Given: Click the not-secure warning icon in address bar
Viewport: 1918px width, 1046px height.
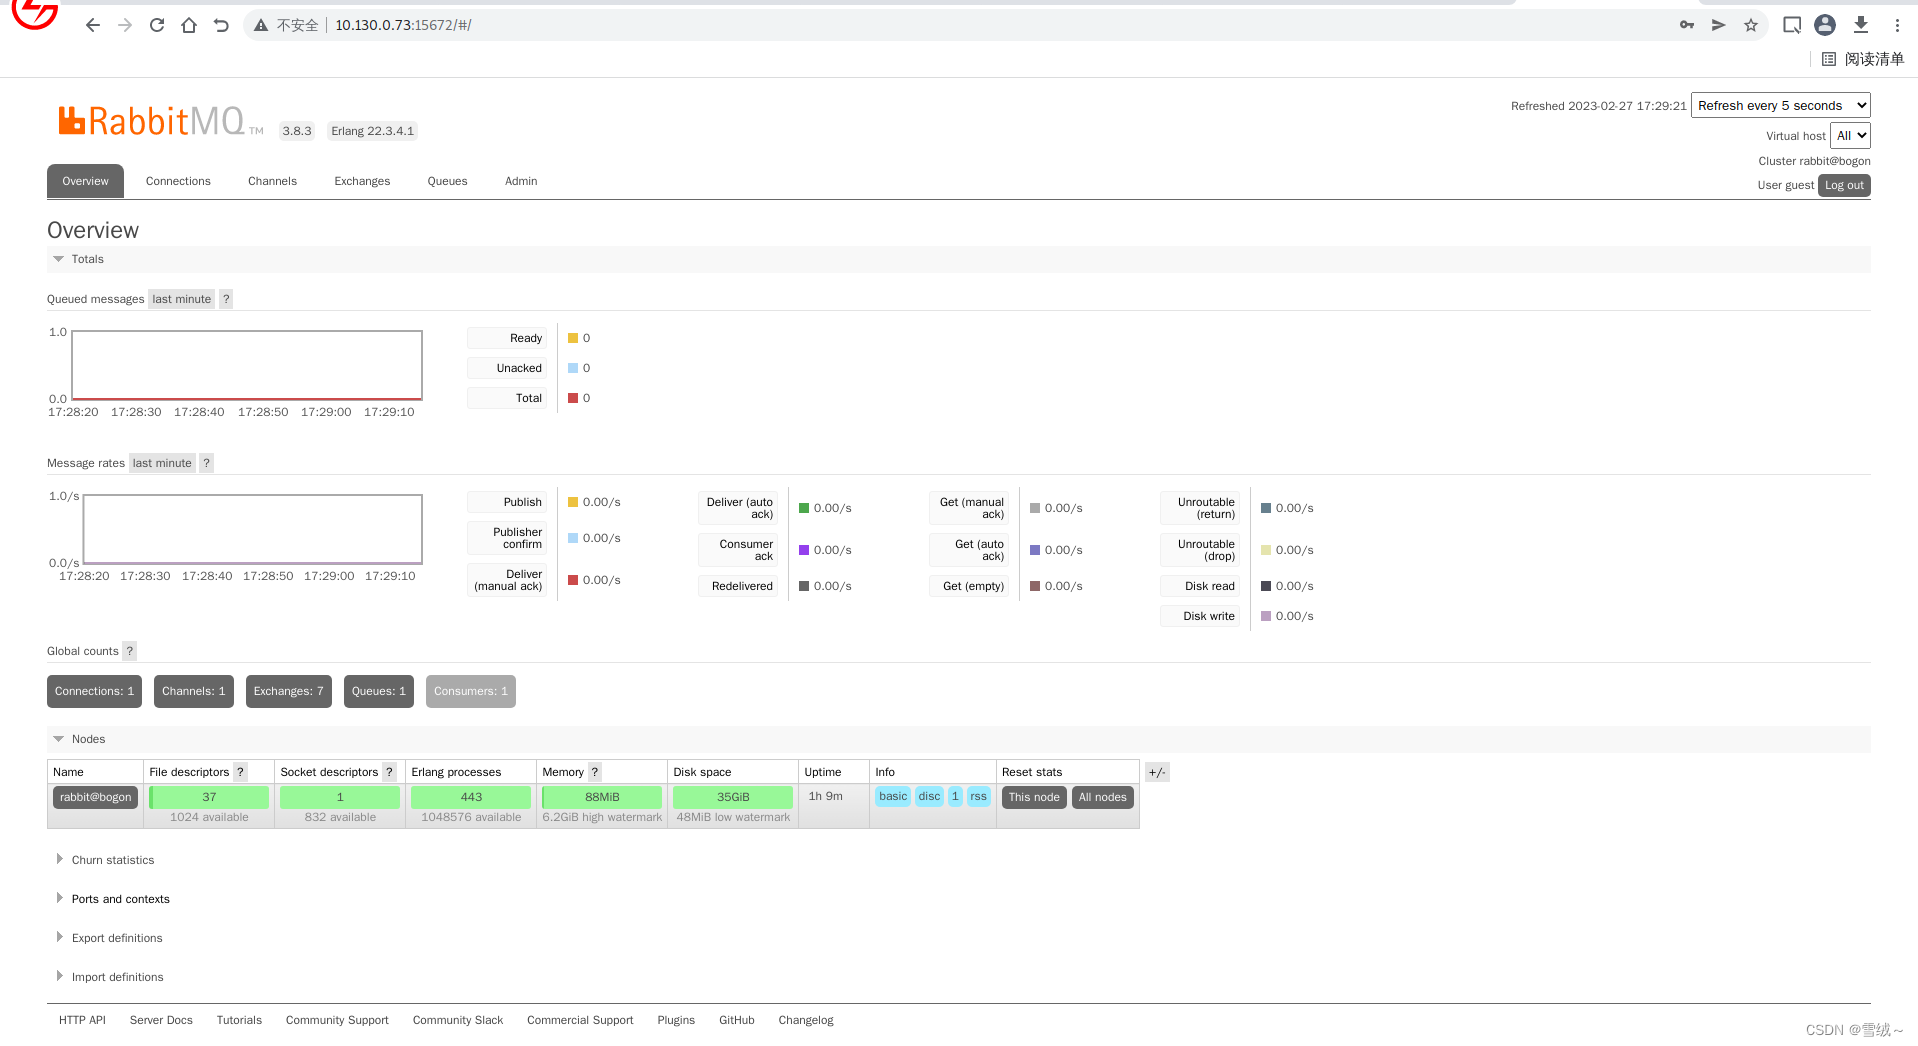Looking at the screenshot, I should [x=261, y=25].
